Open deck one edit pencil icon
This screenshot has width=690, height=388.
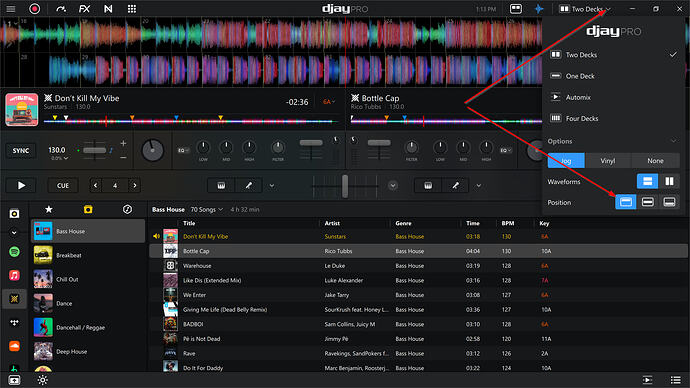point(249,186)
